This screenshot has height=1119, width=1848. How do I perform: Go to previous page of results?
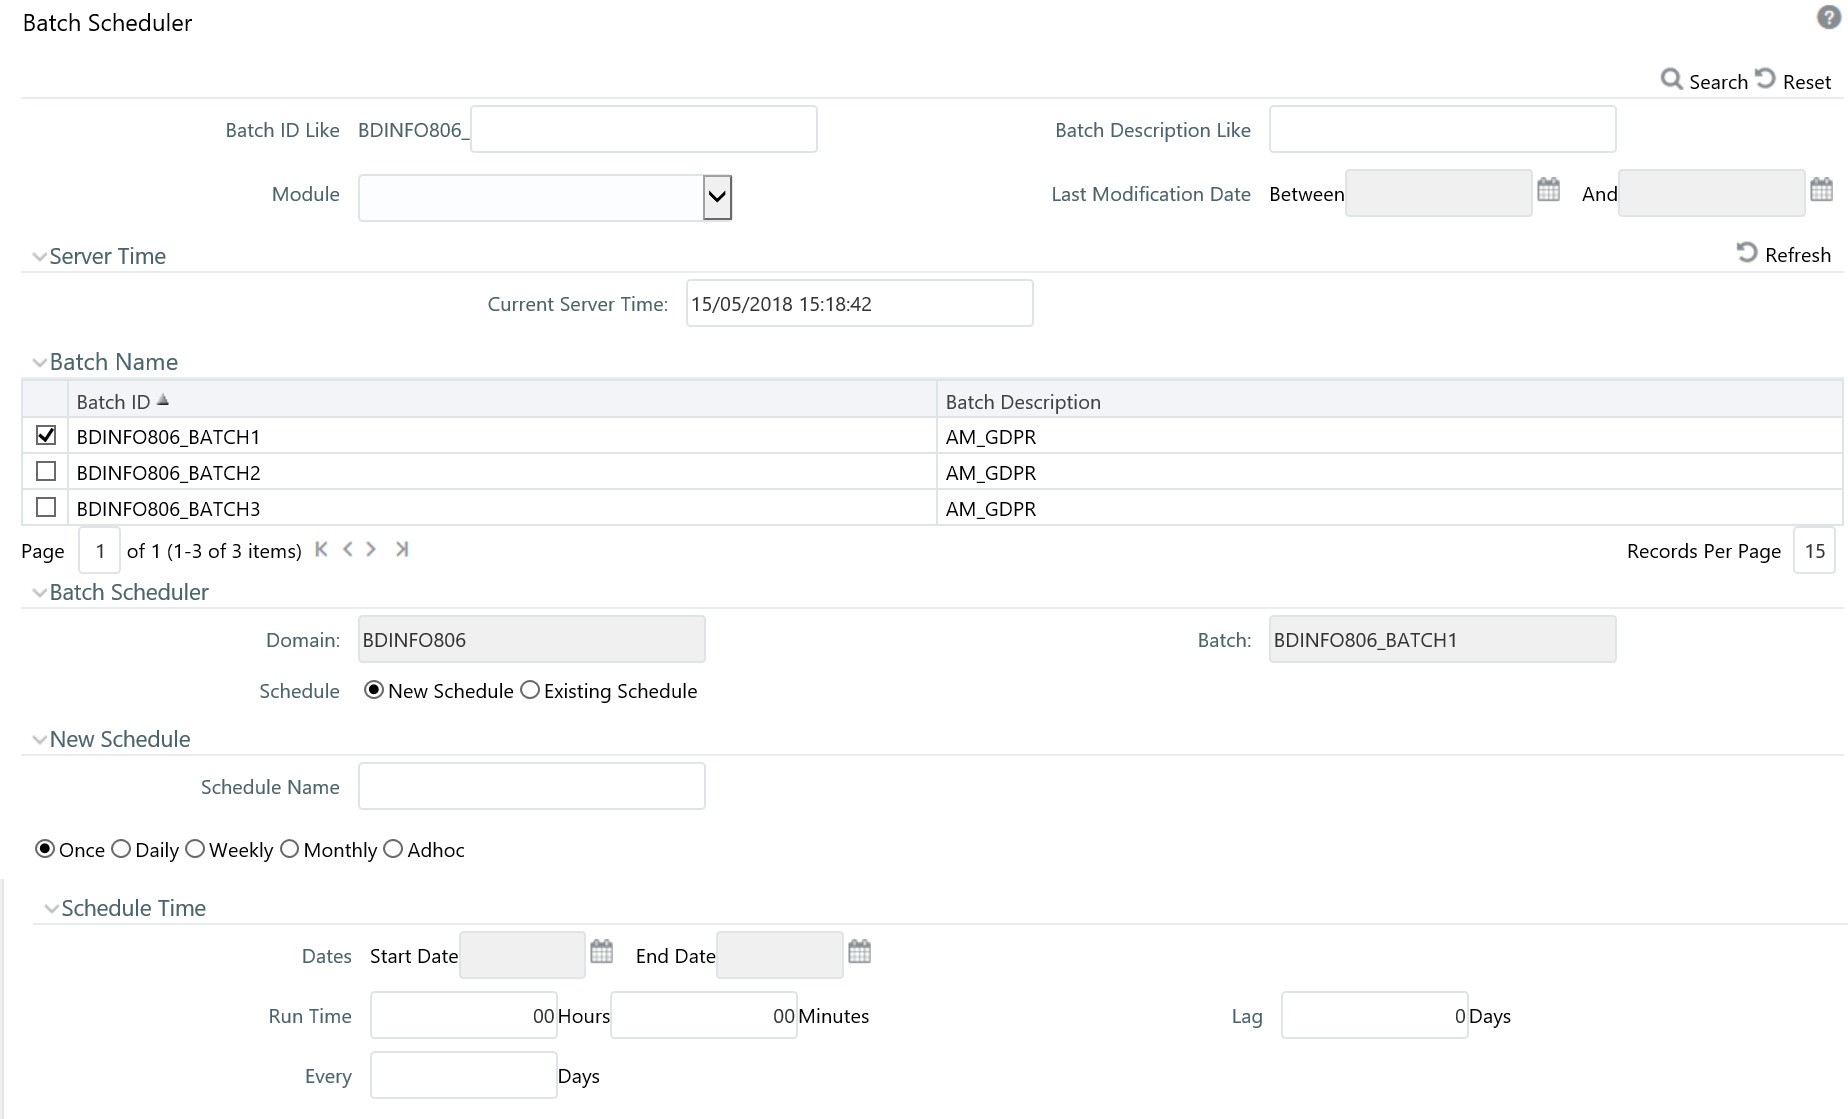[347, 549]
